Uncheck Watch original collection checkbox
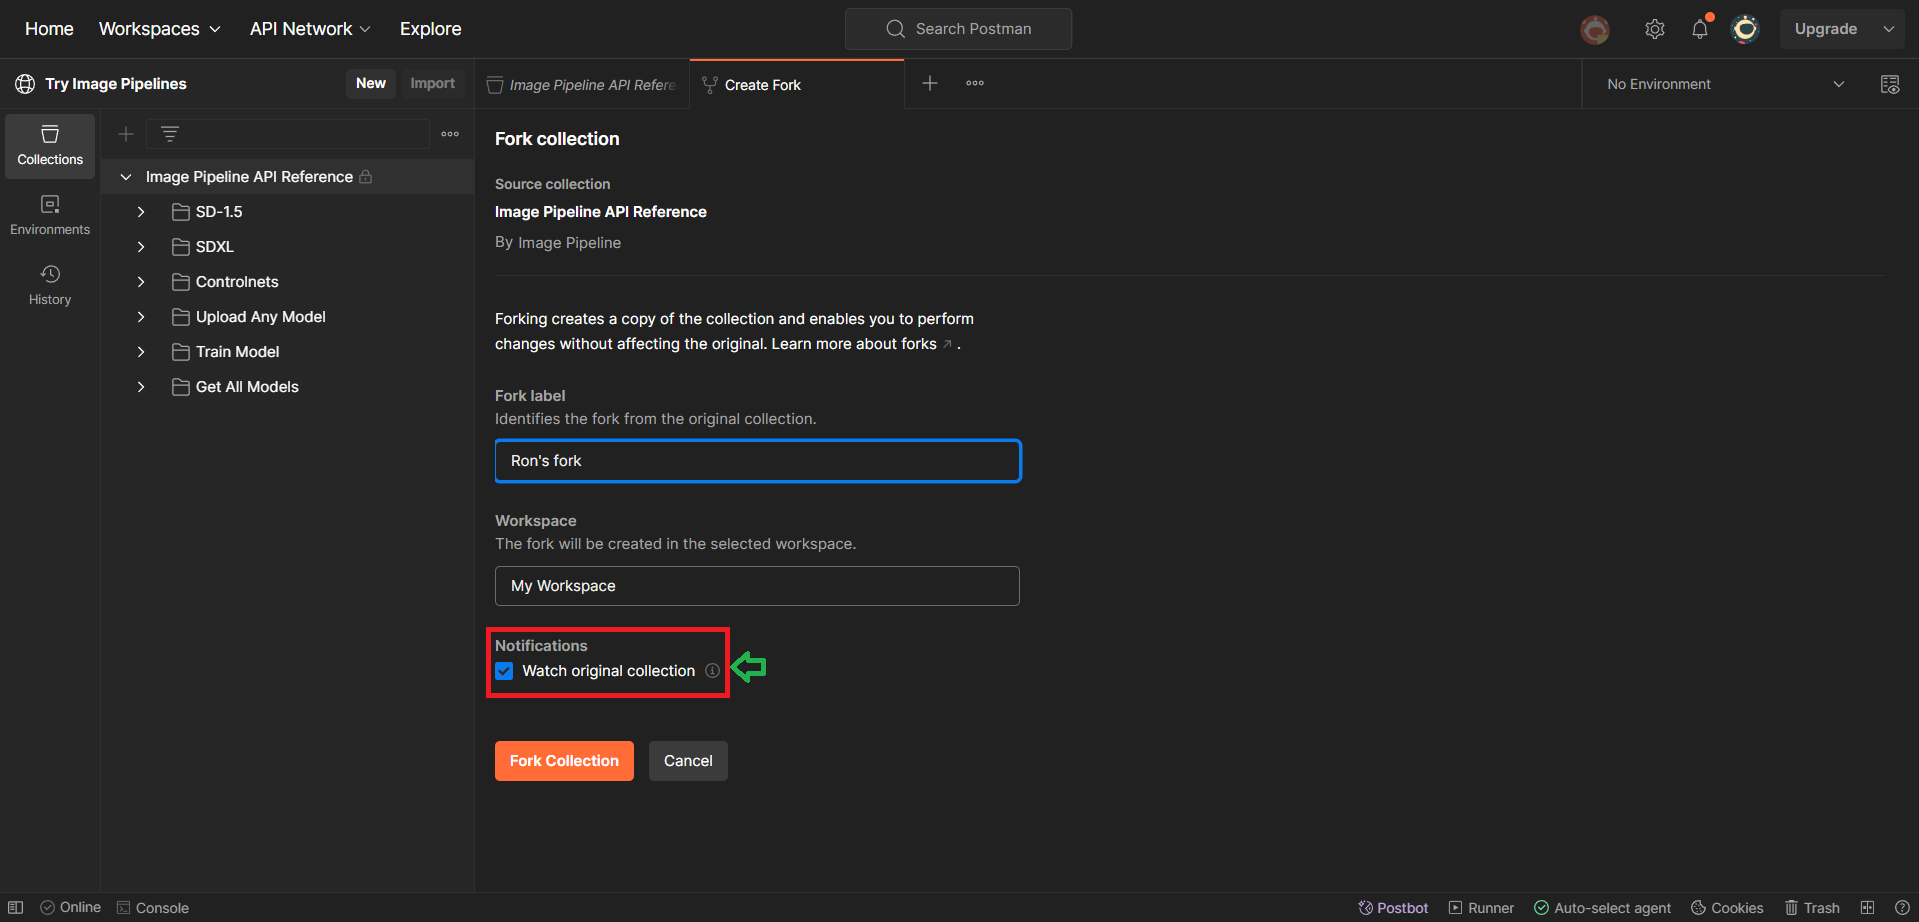Image resolution: width=1919 pixels, height=922 pixels. coord(504,671)
